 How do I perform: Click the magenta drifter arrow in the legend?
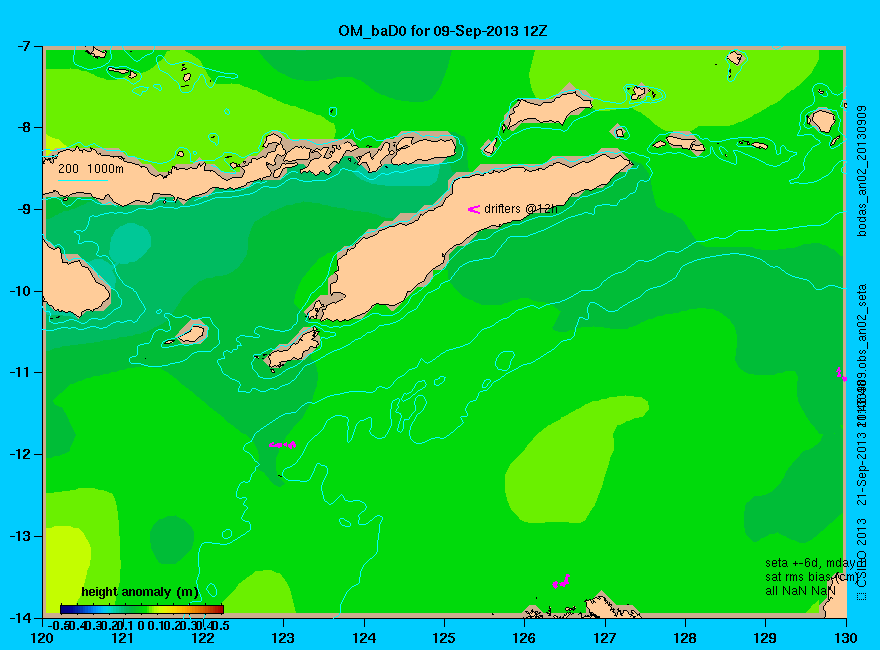tap(474, 209)
